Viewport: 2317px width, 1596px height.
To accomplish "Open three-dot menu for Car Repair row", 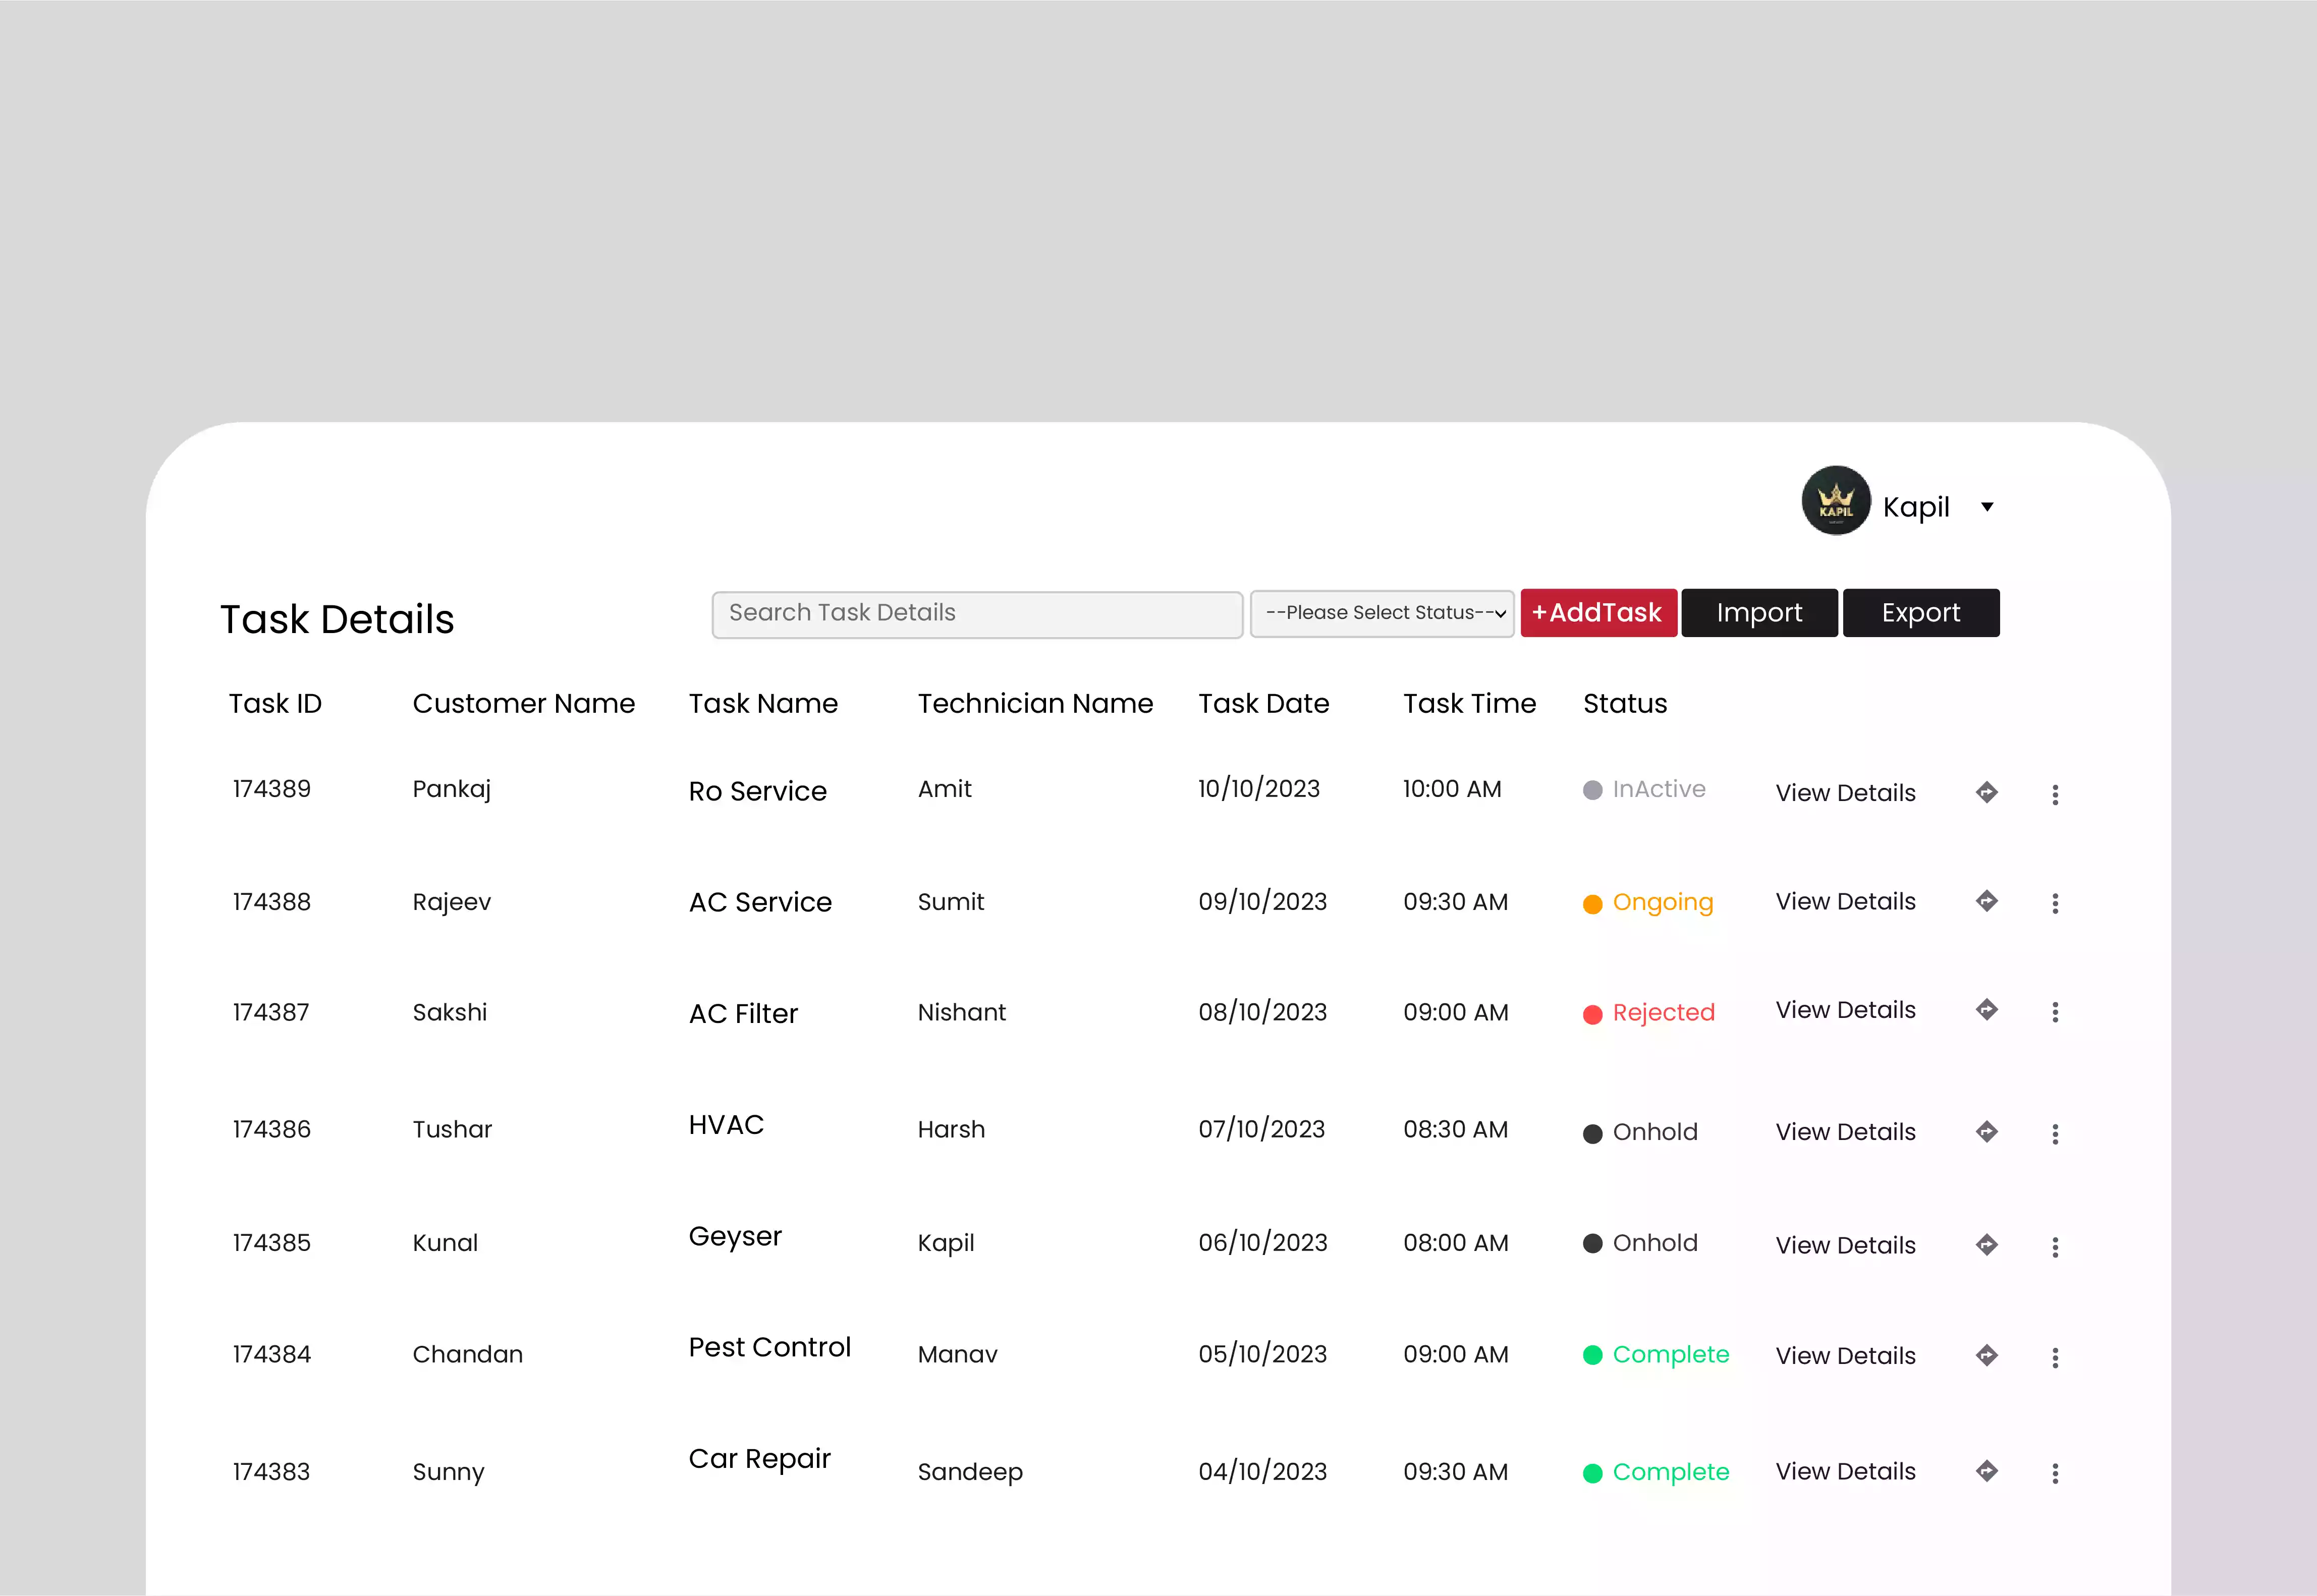I will [x=2055, y=1473].
